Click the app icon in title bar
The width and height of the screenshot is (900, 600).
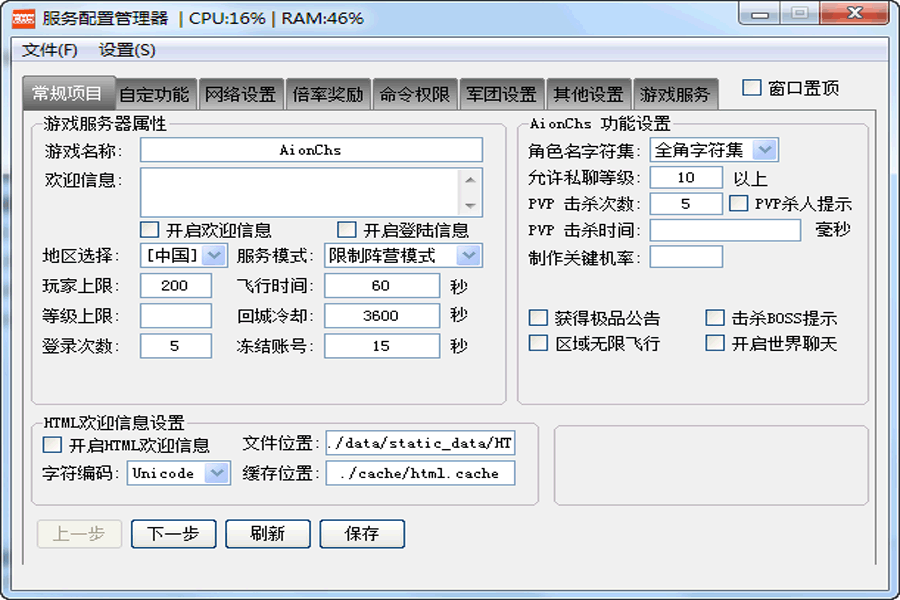(23, 17)
